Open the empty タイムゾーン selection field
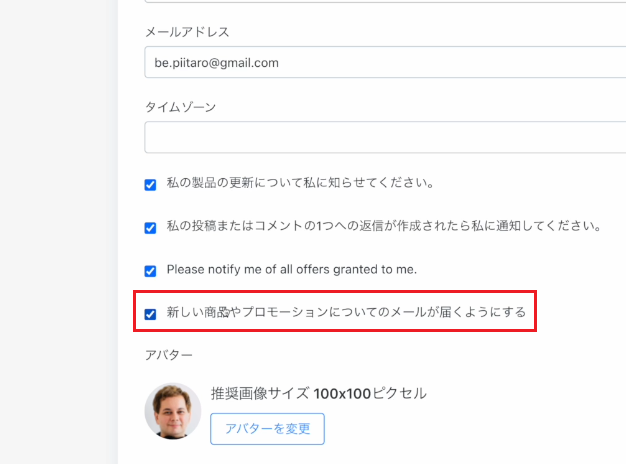 (385, 137)
